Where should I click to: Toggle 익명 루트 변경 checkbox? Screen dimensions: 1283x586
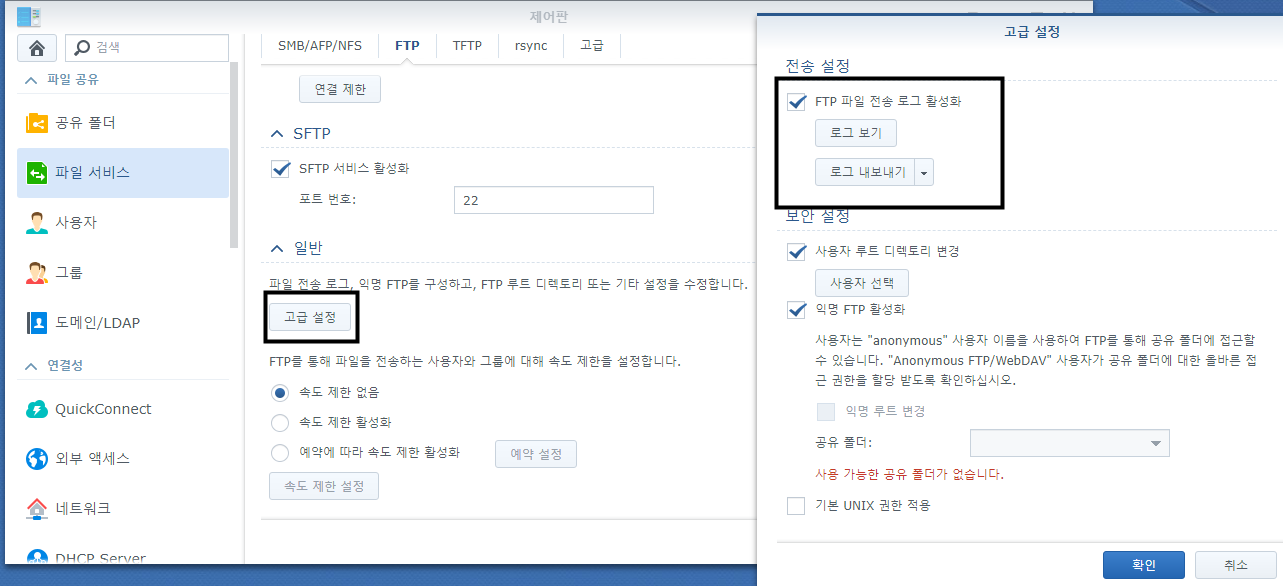(x=826, y=412)
